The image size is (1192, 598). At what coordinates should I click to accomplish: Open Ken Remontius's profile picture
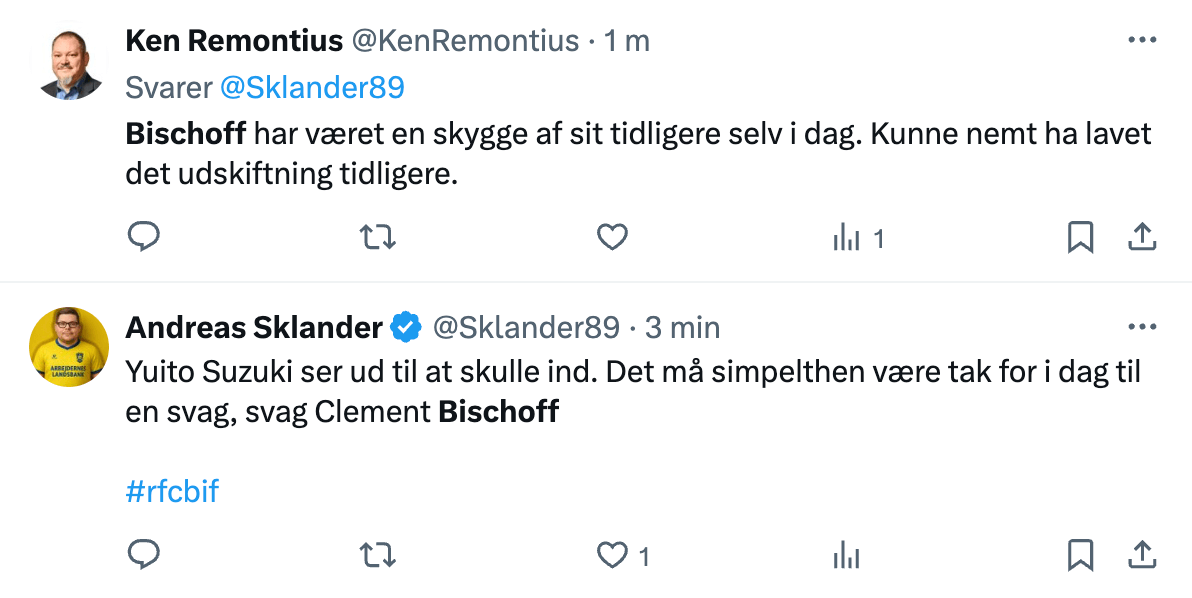(x=69, y=65)
